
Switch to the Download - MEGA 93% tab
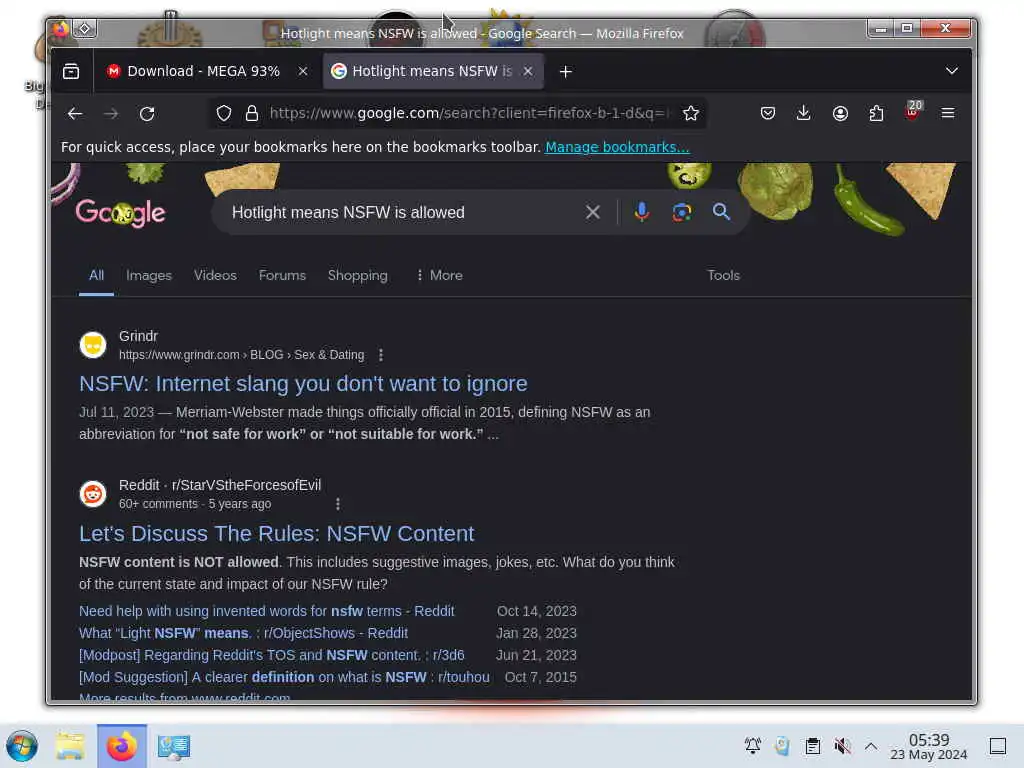point(202,71)
